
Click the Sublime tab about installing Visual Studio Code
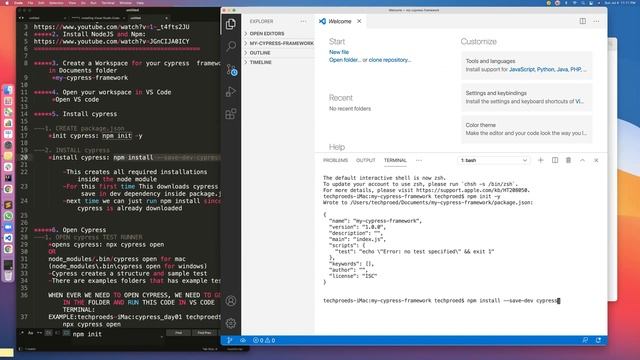click(x=97, y=18)
